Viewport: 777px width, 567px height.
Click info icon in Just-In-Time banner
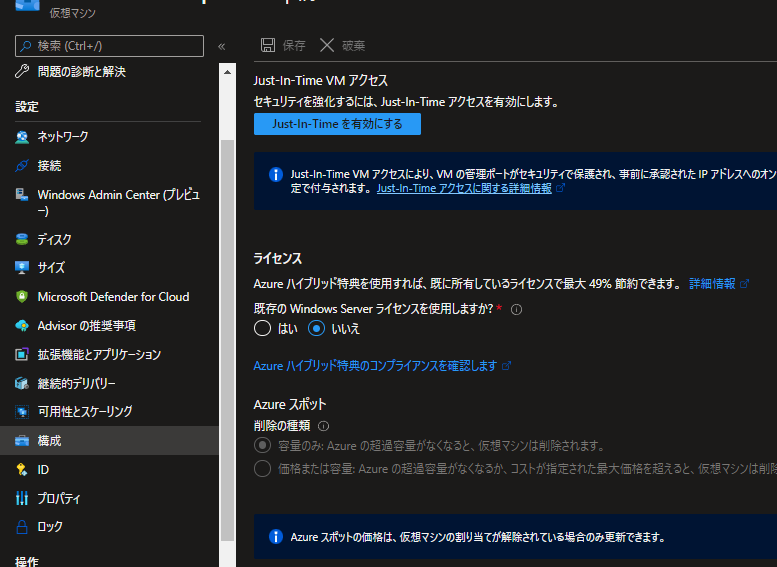pos(276,174)
